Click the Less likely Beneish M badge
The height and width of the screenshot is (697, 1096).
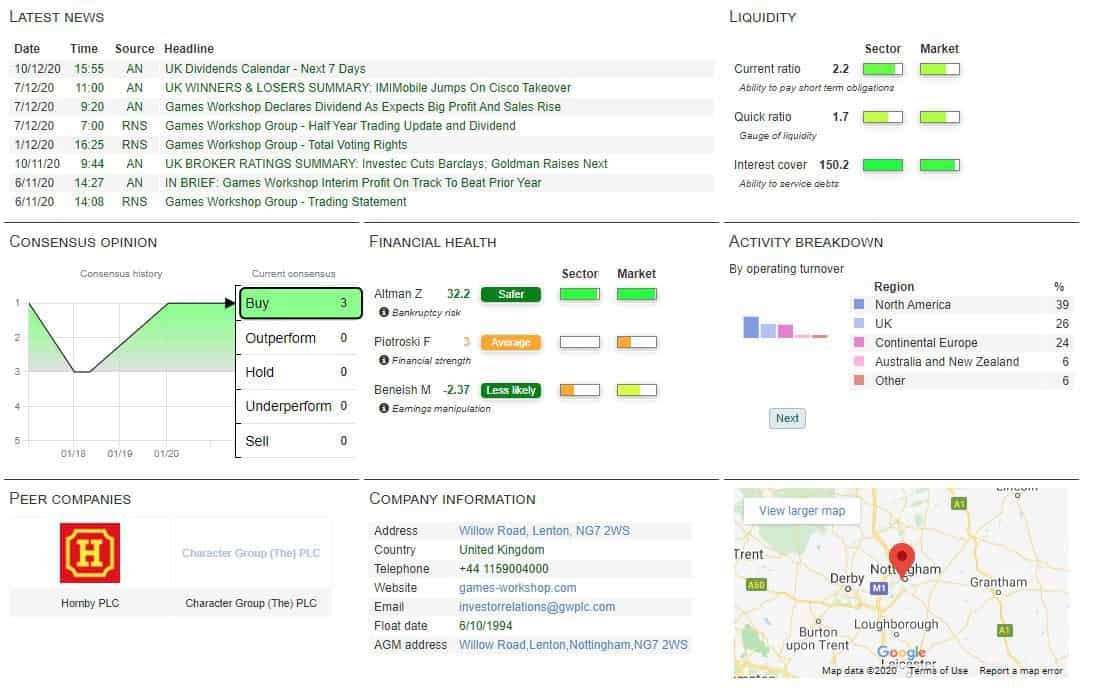point(511,390)
